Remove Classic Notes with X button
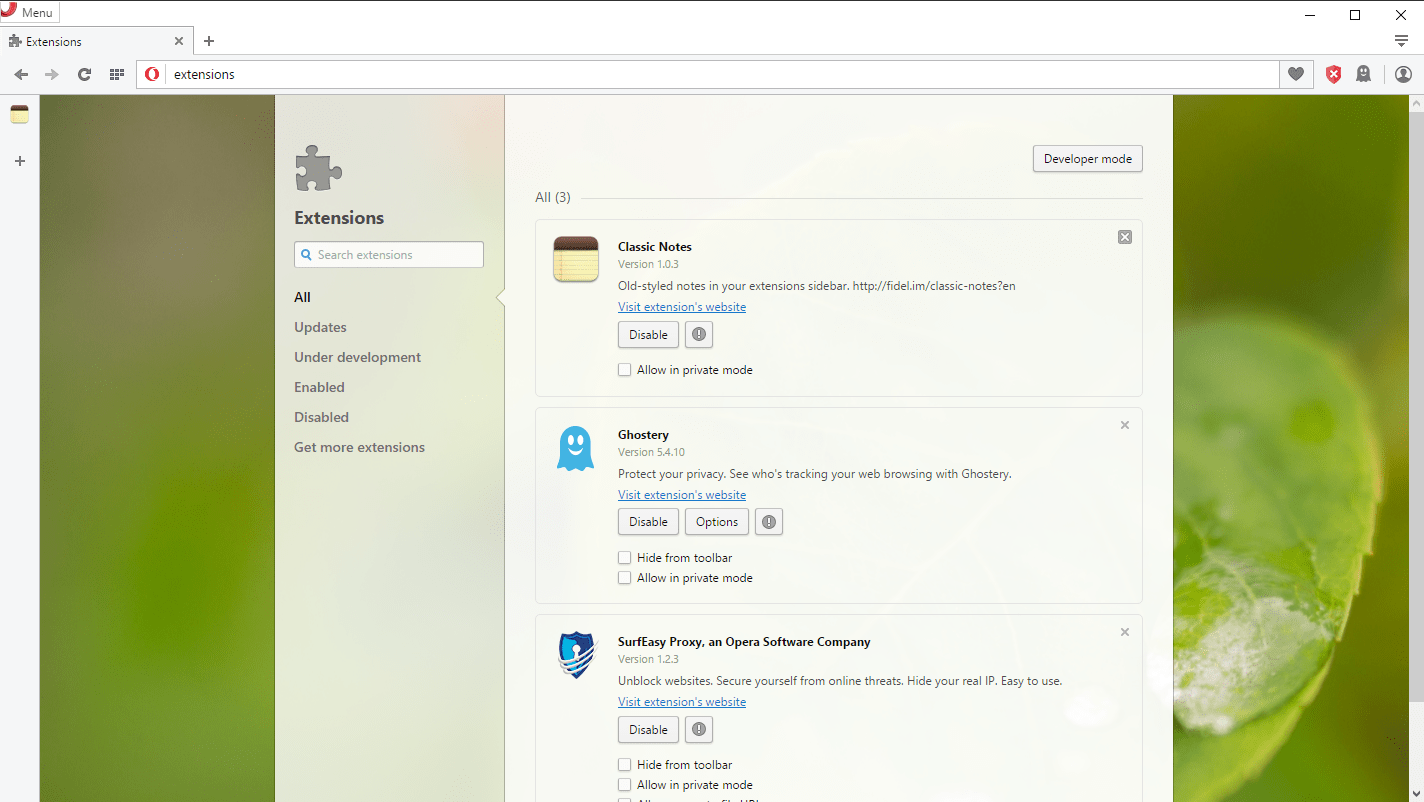The image size is (1424, 802). pyautogui.click(x=1125, y=237)
